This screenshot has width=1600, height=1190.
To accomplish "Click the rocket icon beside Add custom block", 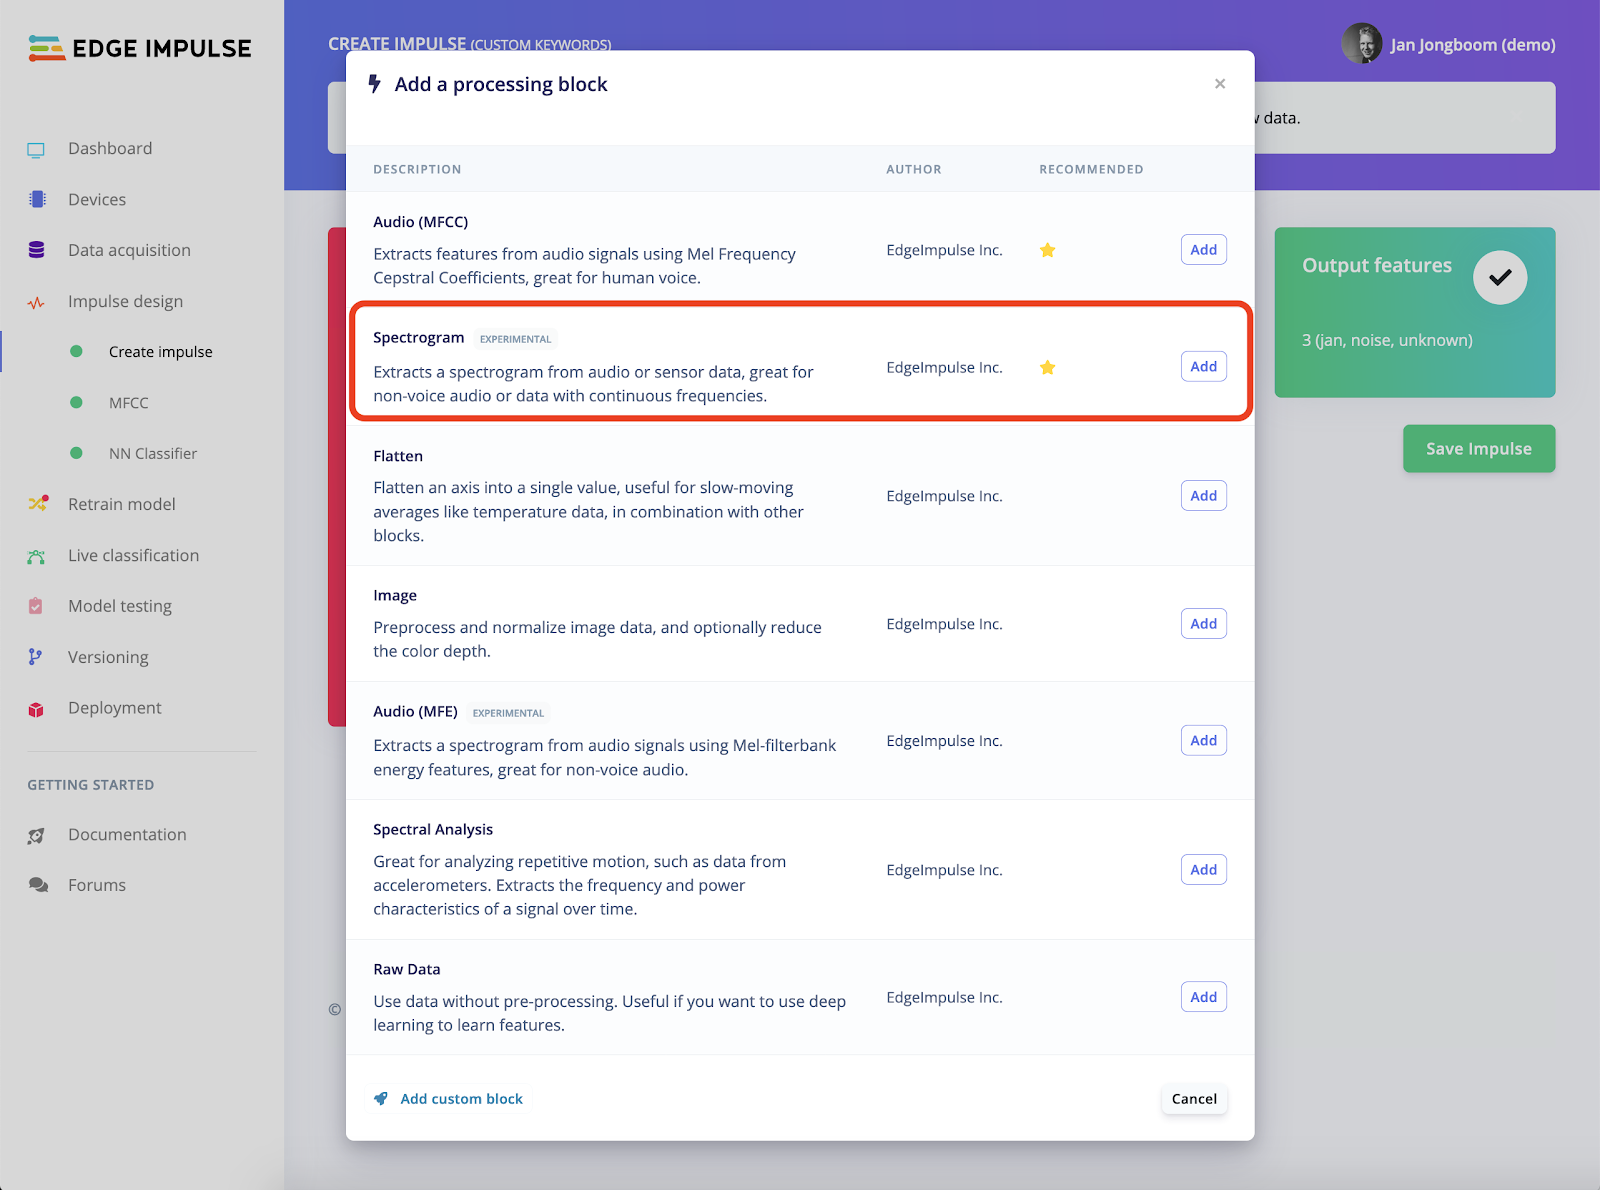I will pyautogui.click(x=381, y=1098).
